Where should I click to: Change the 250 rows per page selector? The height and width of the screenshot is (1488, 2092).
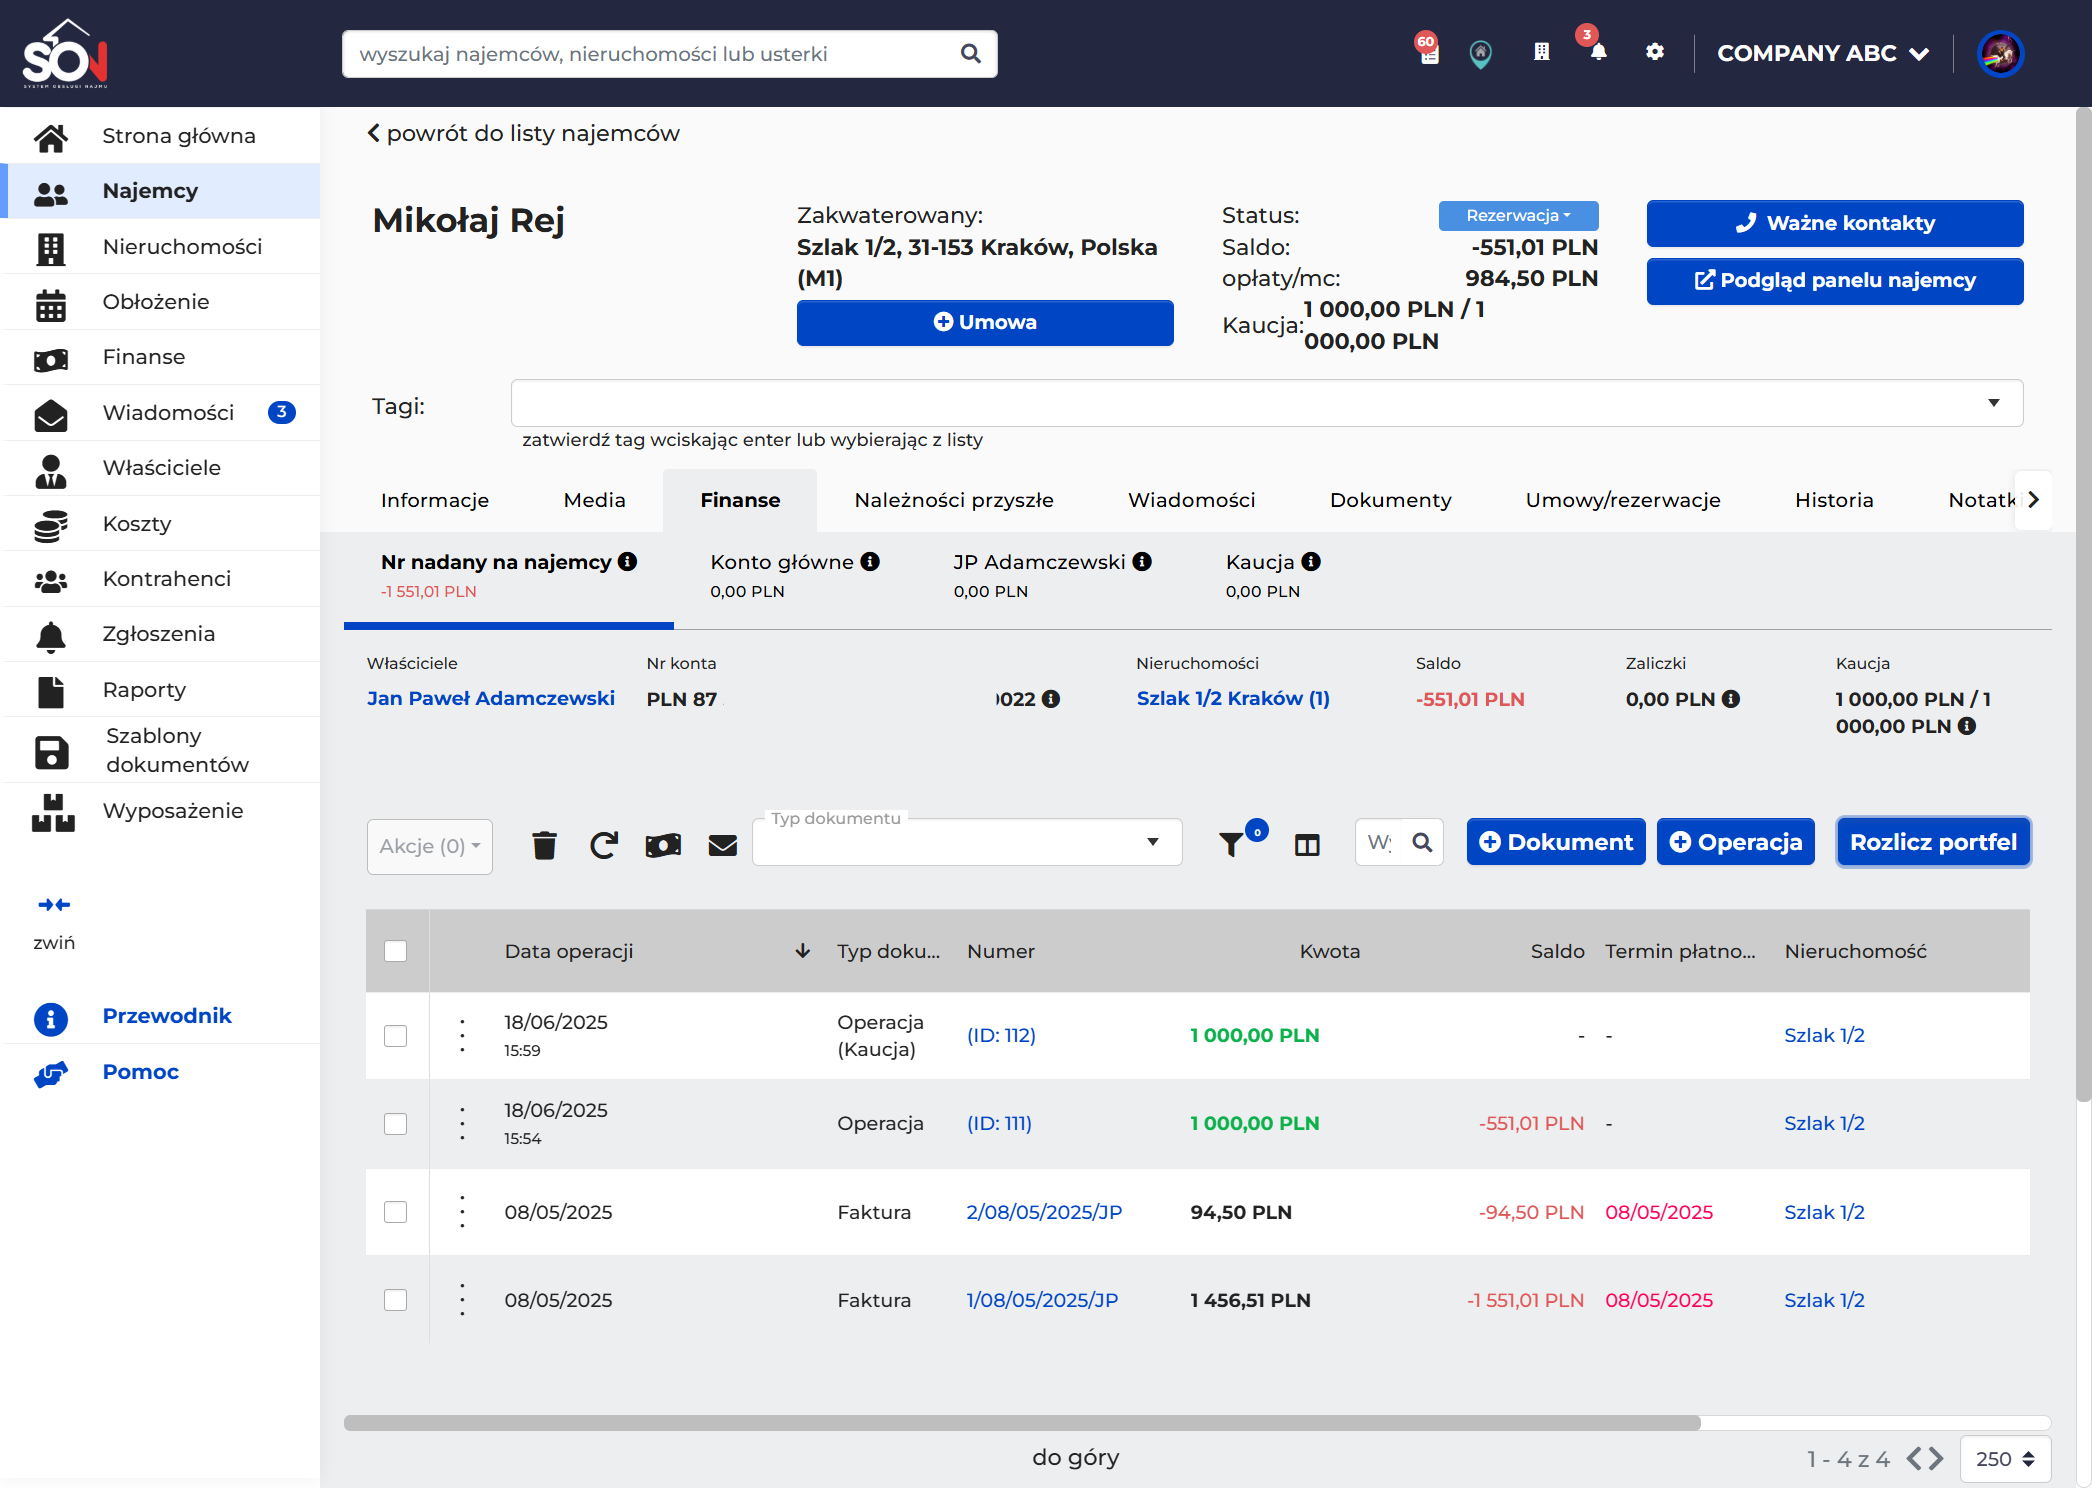[x=2005, y=1459]
